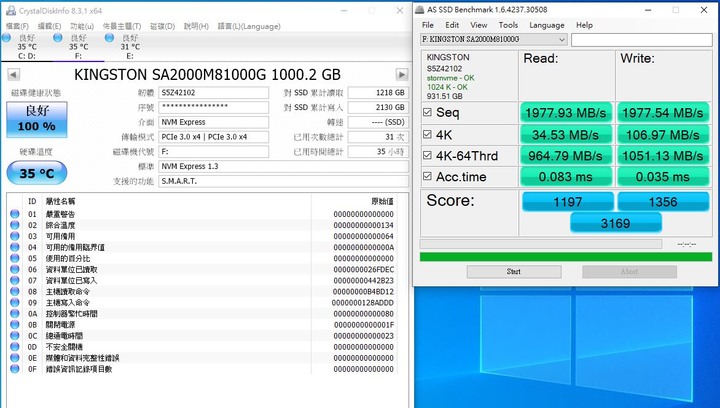
Task: Select the C: D: drive tab
Action: [x=27, y=47]
